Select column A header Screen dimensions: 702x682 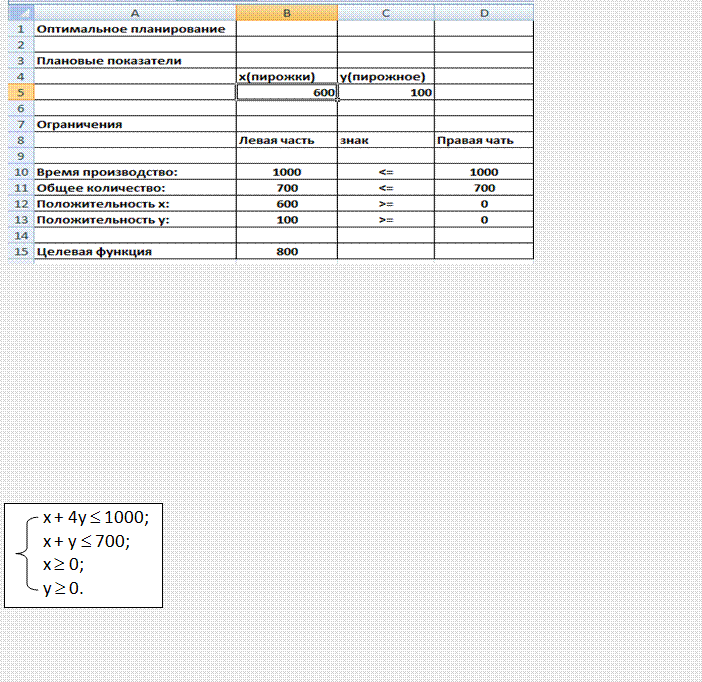(x=135, y=13)
